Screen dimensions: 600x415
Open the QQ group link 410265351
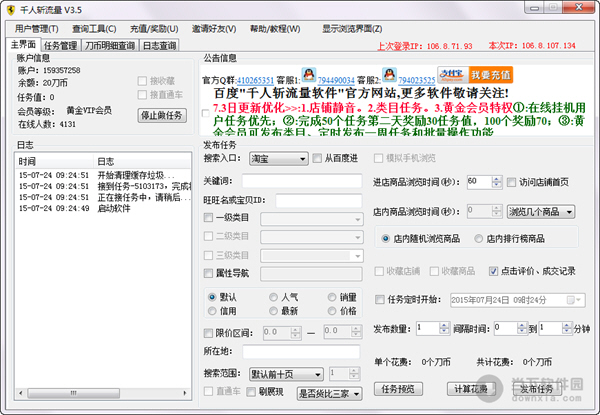tap(255, 80)
